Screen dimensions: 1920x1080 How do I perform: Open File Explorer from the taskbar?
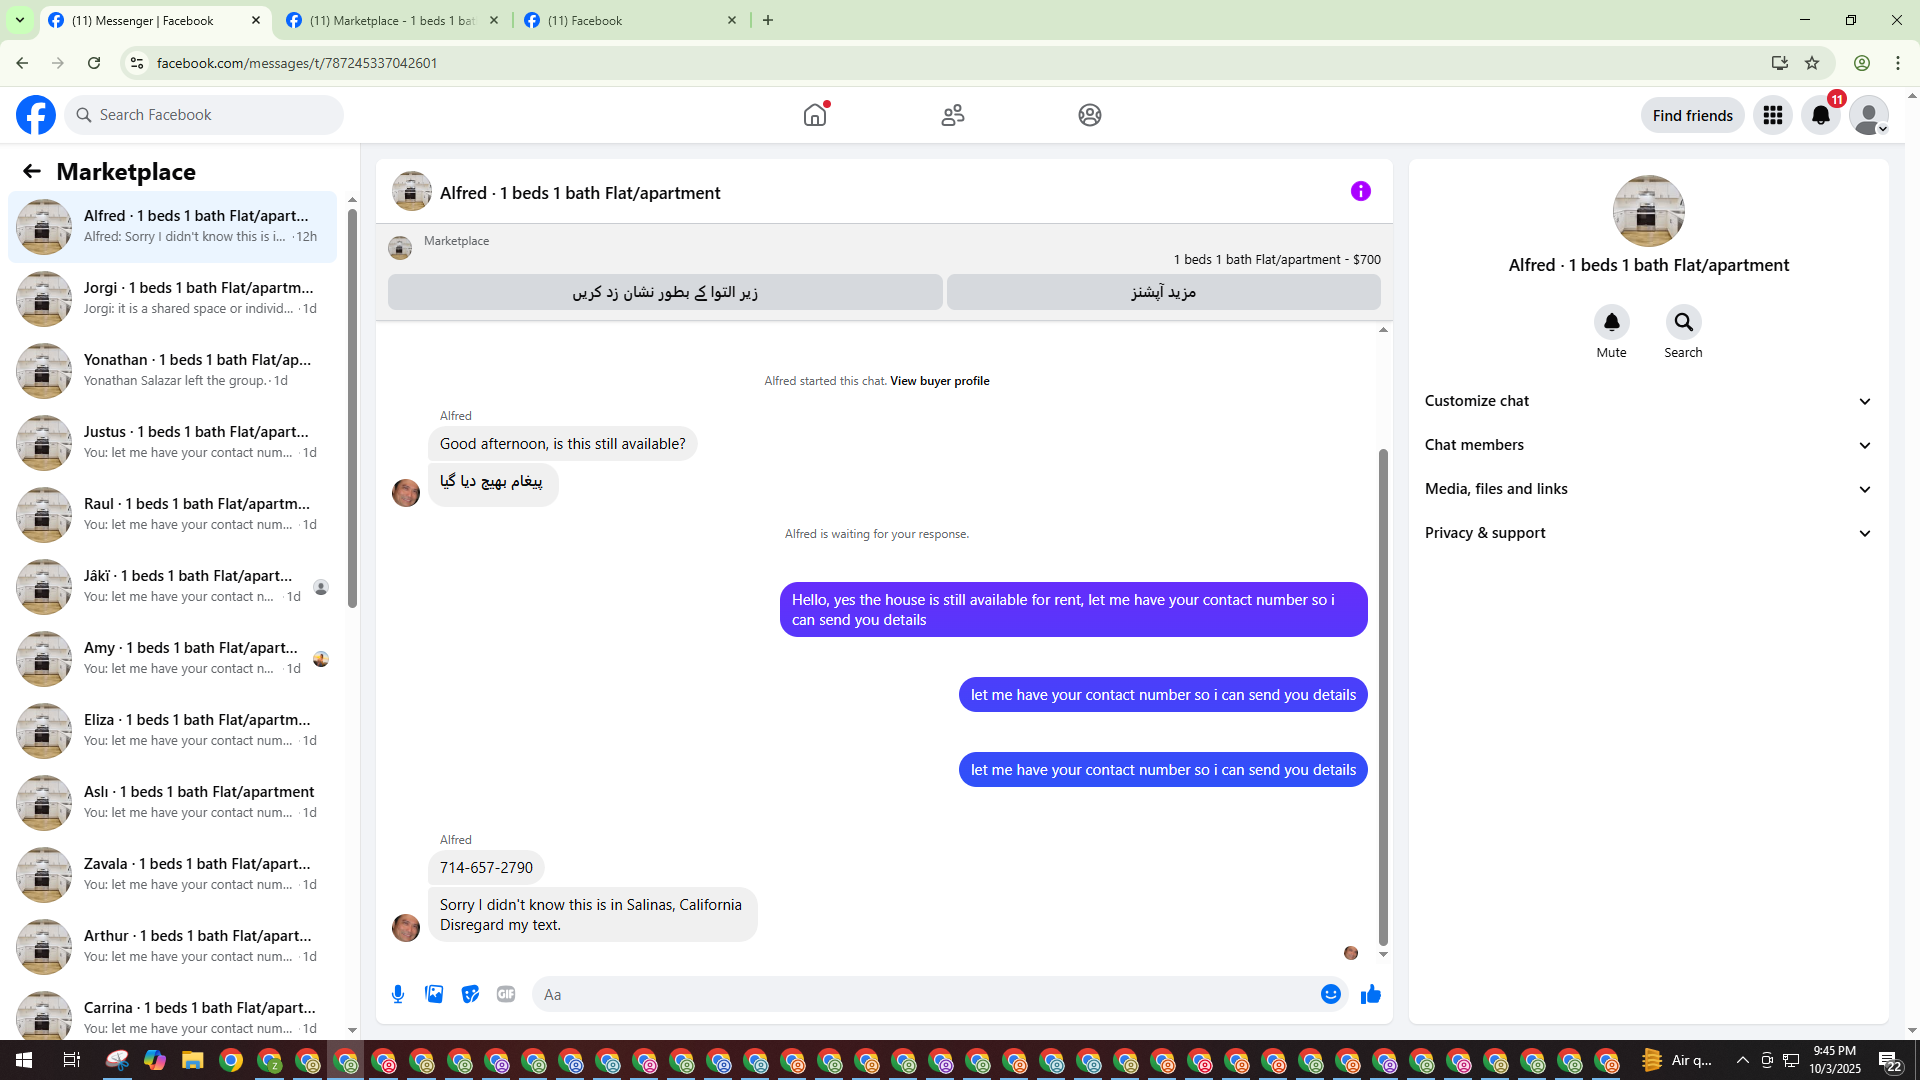[192, 1060]
